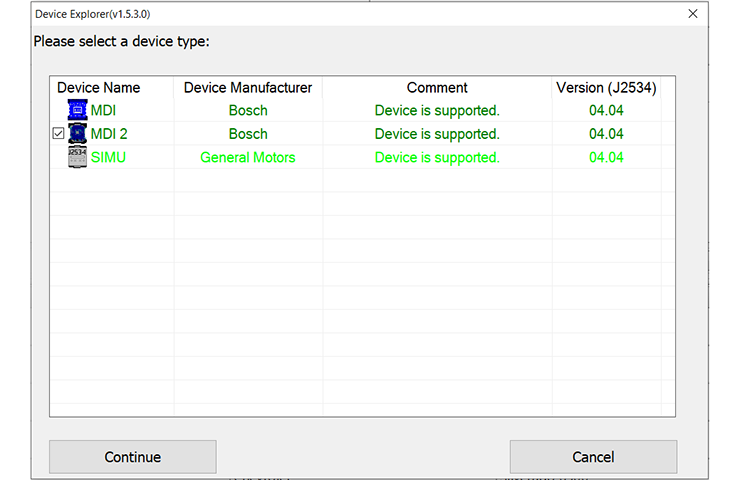The image size is (740, 480).
Task: Select the MDI 2 device name
Action: tap(109, 134)
